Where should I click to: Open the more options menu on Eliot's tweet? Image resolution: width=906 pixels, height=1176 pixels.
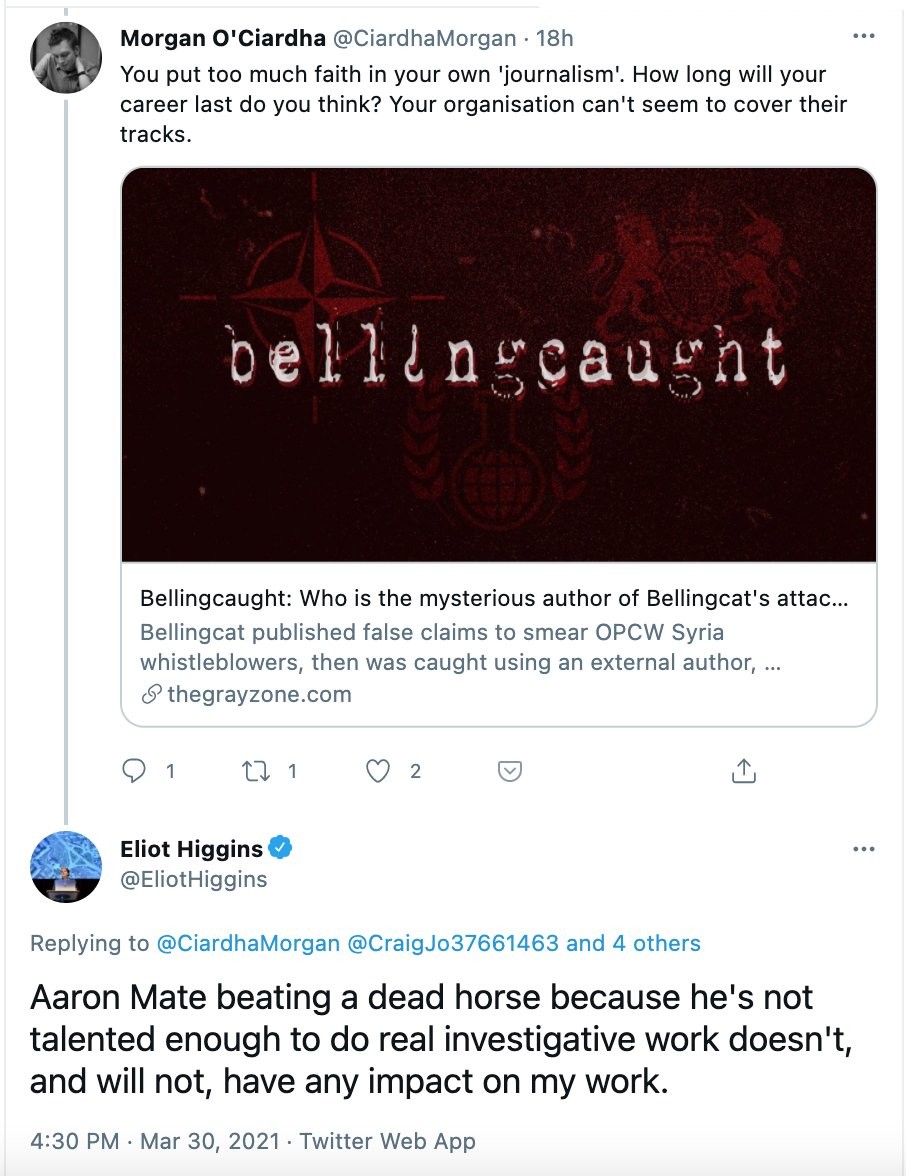(x=863, y=849)
